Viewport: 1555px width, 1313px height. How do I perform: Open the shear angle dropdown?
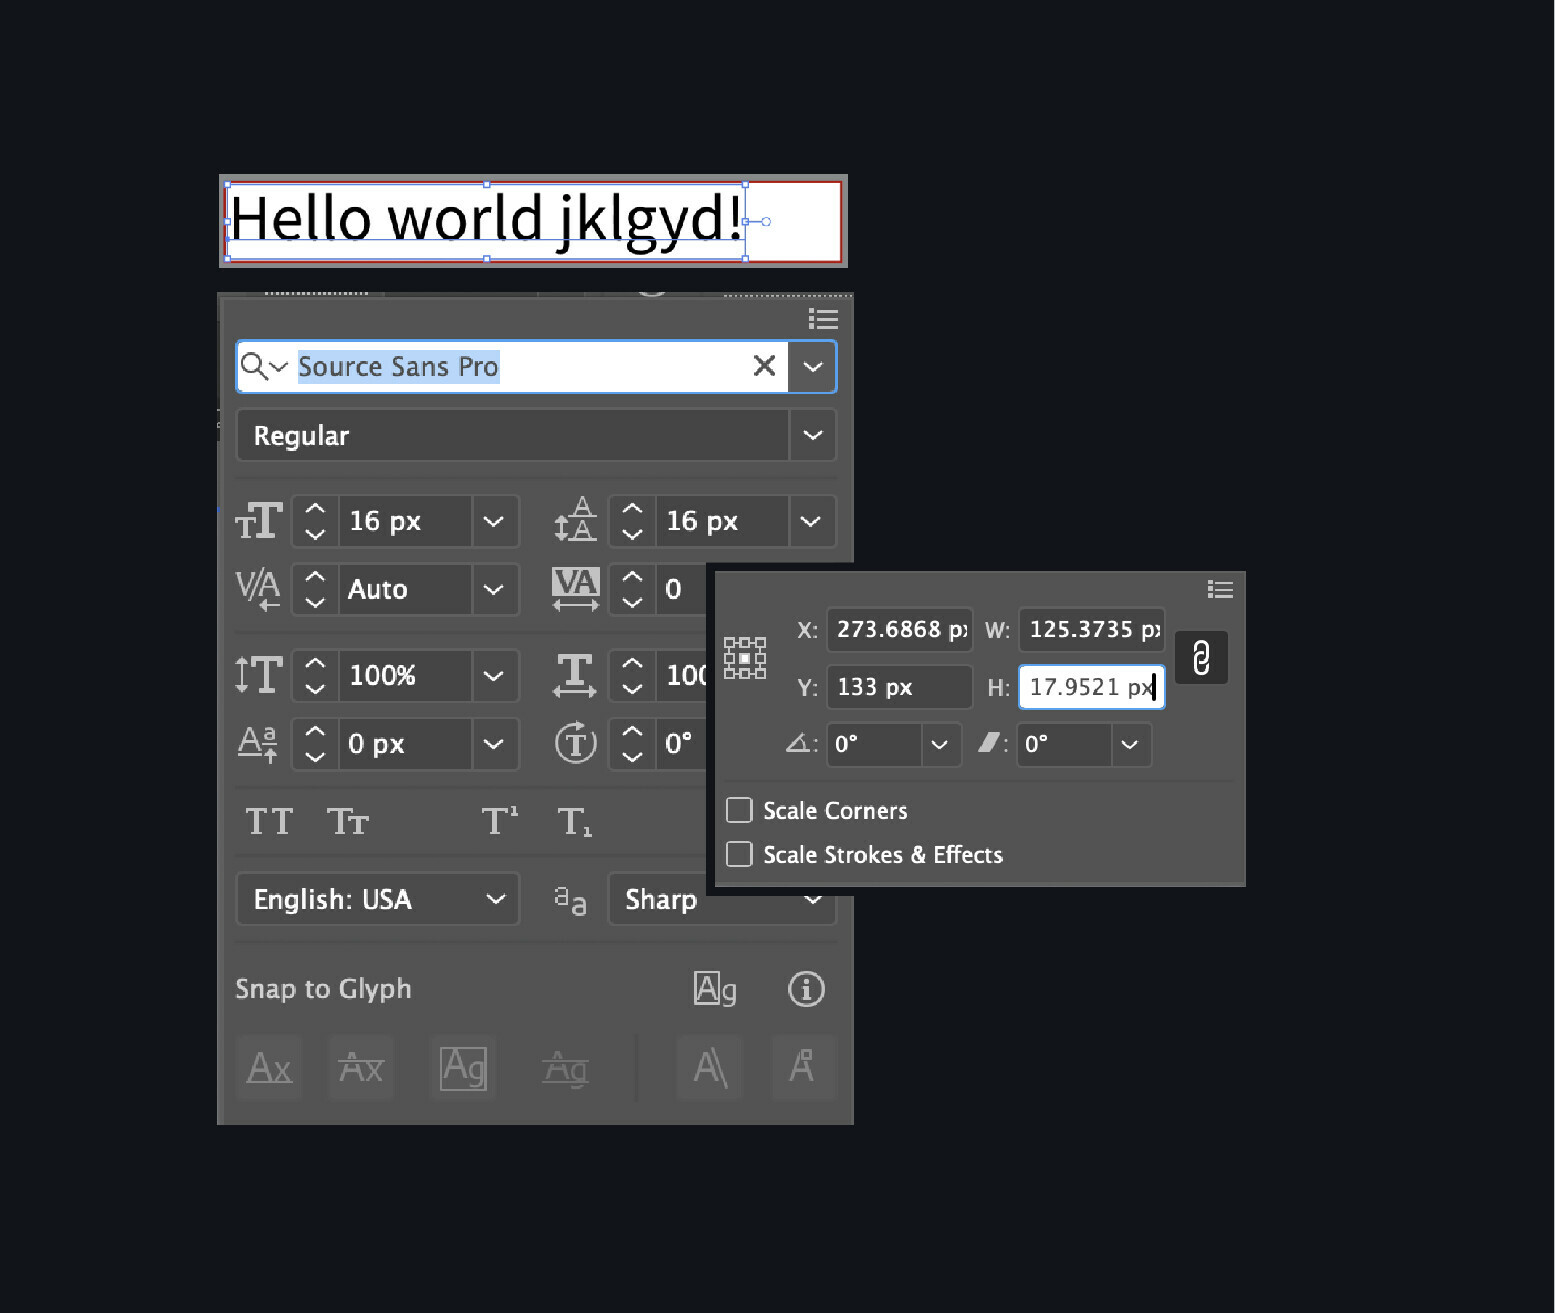tap(1129, 744)
